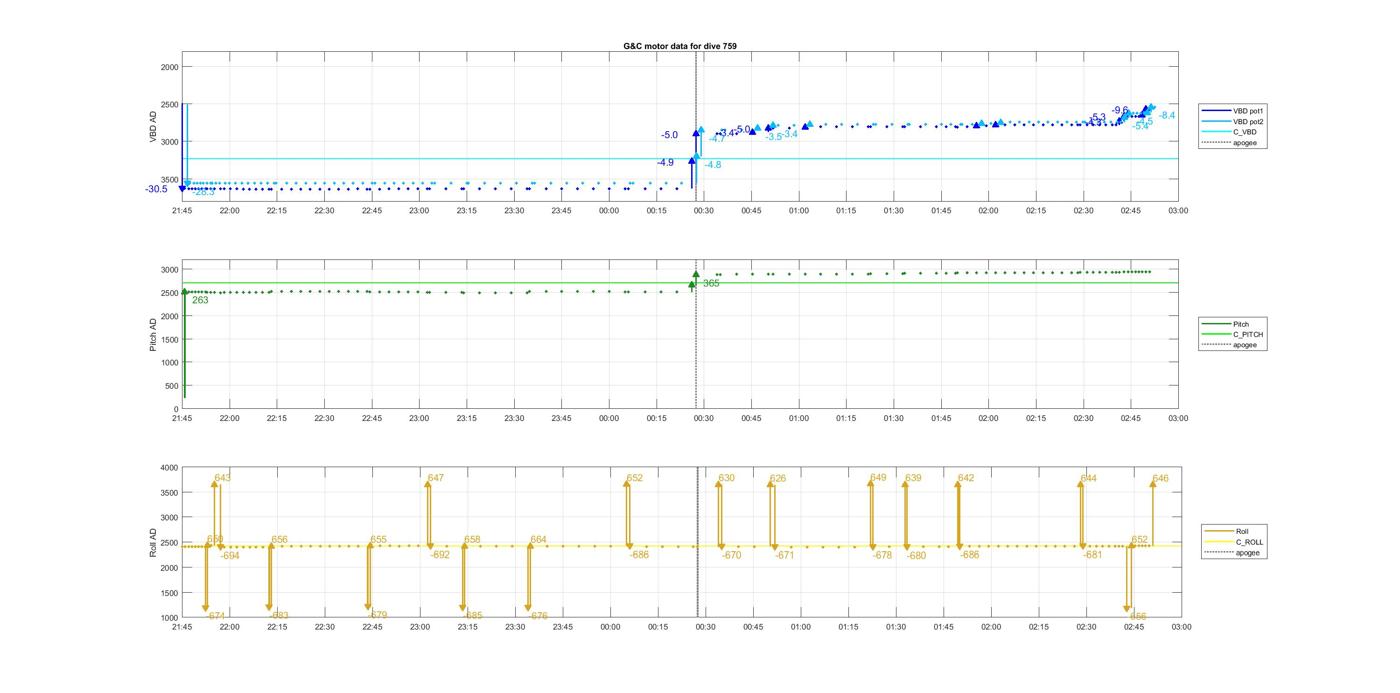Image resolution: width=1400 pixels, height=693 pixels.
Task: Click the "626" roll data label
Action: [x=778, y=478]
